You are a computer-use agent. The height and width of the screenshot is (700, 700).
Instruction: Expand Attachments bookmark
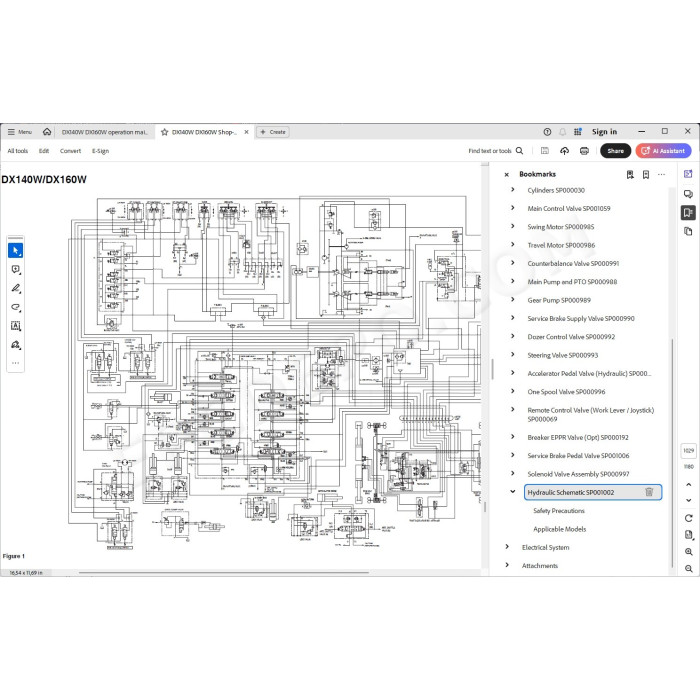(x=507, y=565)
